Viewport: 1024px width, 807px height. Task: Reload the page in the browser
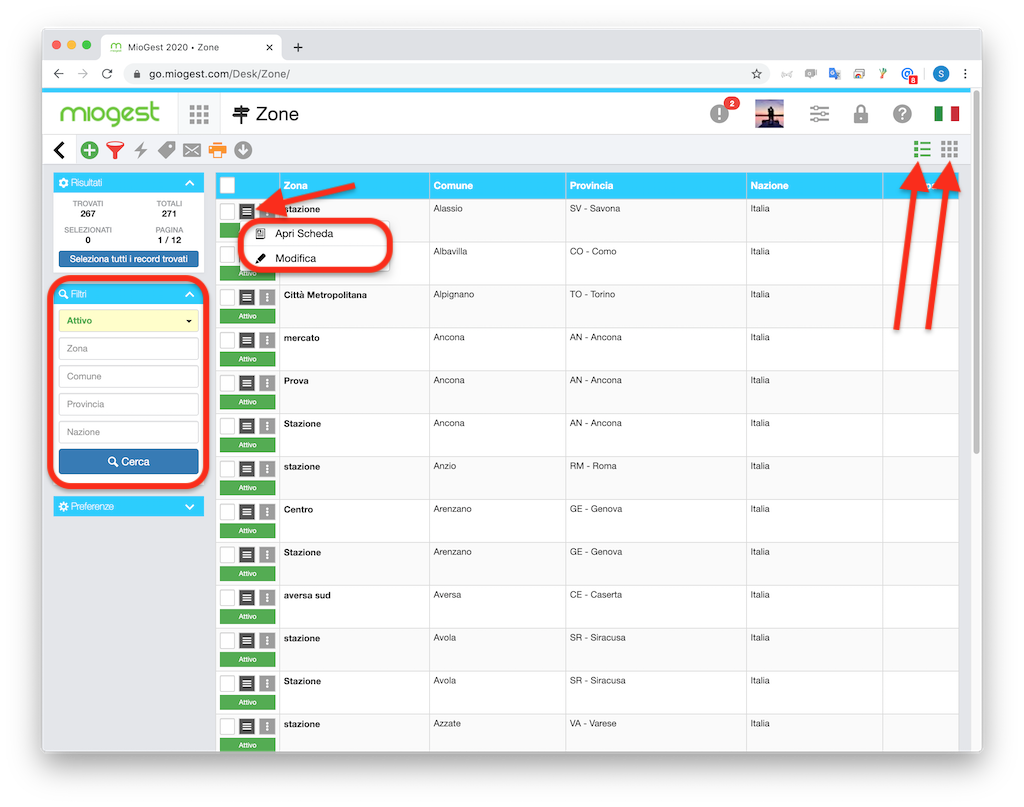[107, 74]
